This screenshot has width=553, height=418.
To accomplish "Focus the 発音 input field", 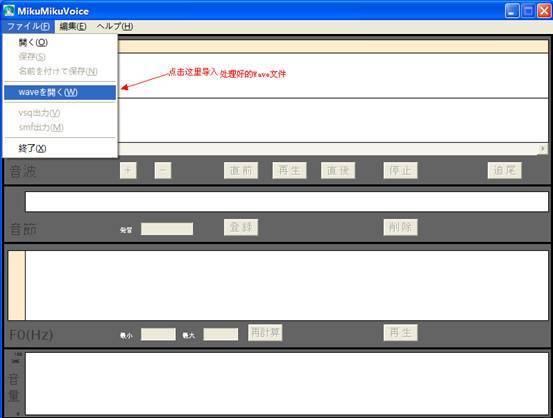I will click(167, 229).
